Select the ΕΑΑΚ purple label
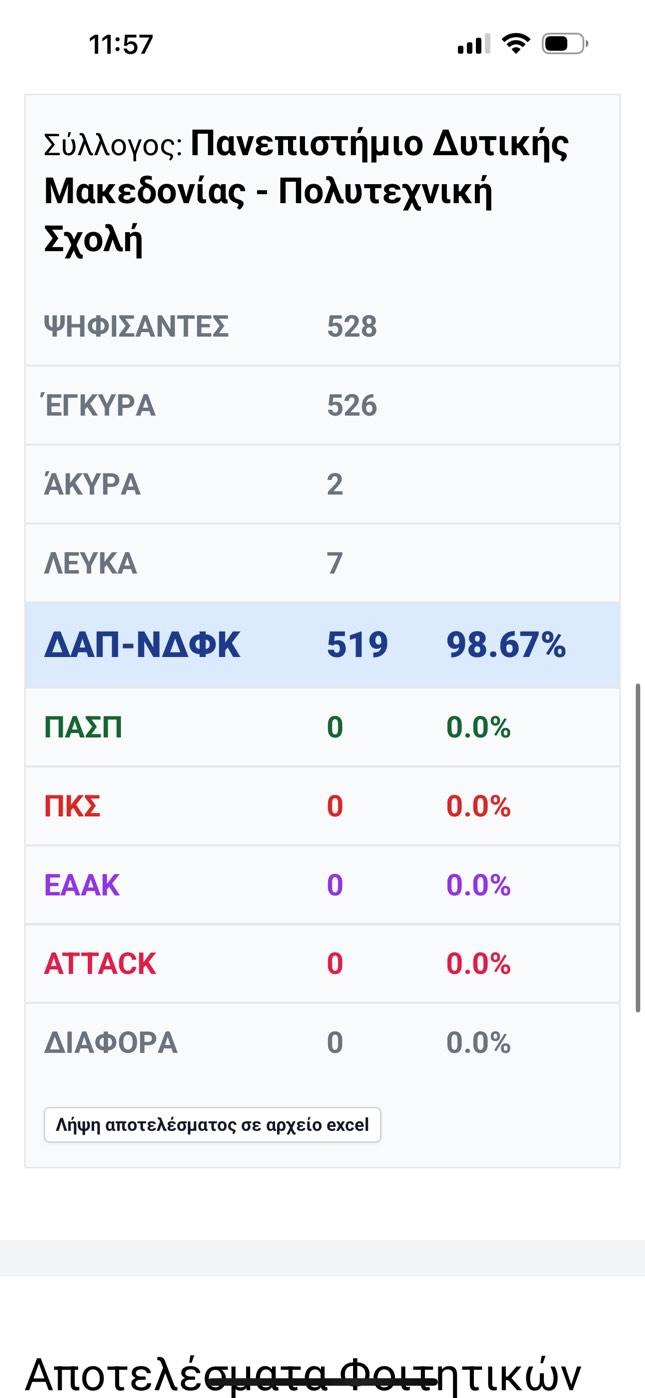This screenshot has height=1398, width=645. [82, 885]
